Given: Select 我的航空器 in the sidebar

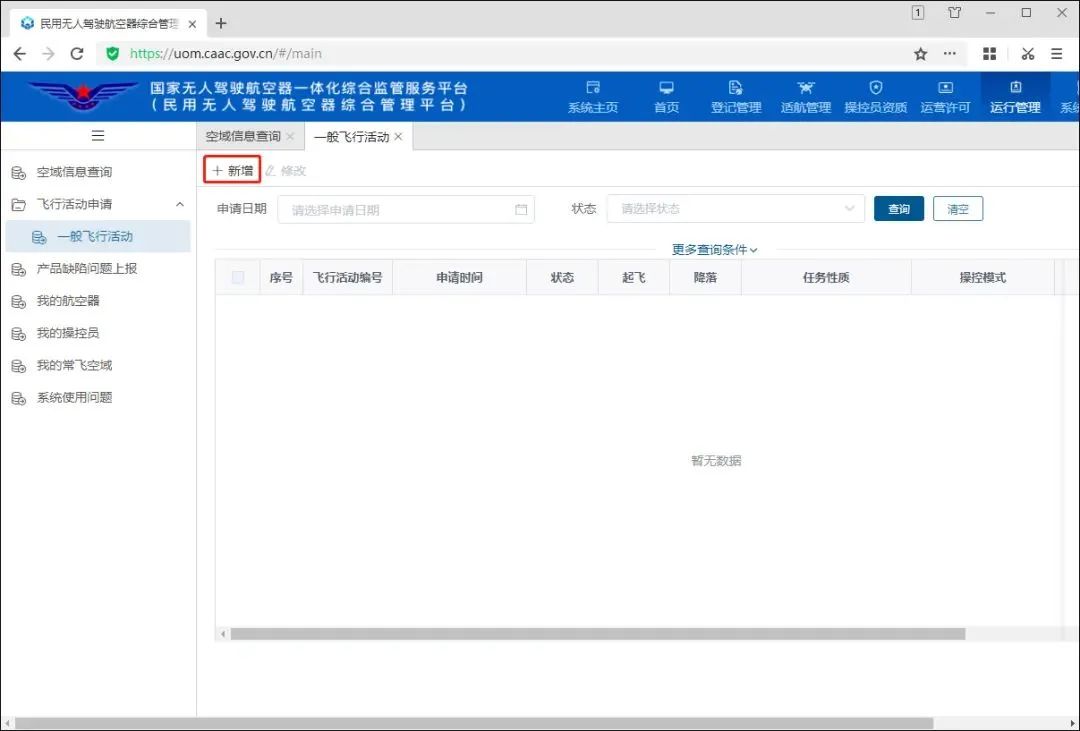Looking at the screenshot, I should (x=68, y=301).
